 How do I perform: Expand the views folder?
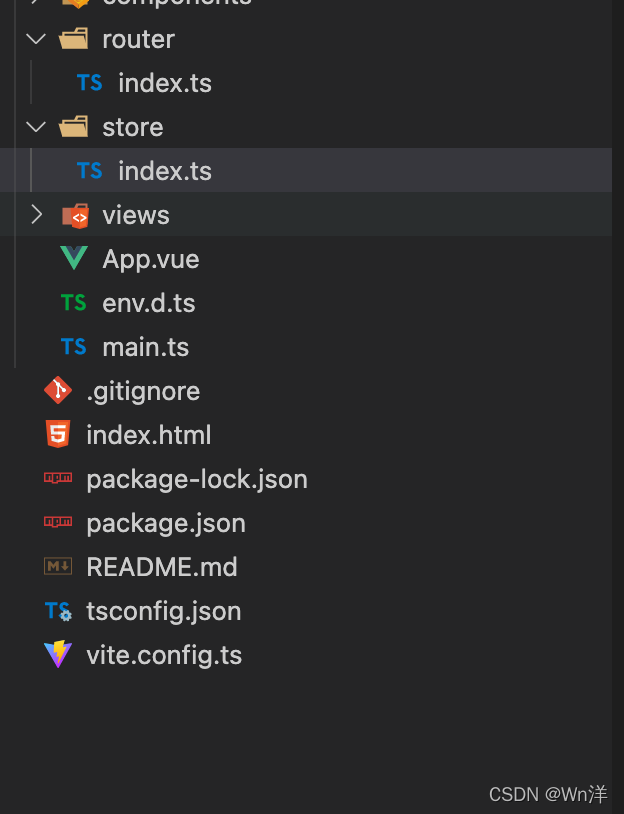click(37, 214)
